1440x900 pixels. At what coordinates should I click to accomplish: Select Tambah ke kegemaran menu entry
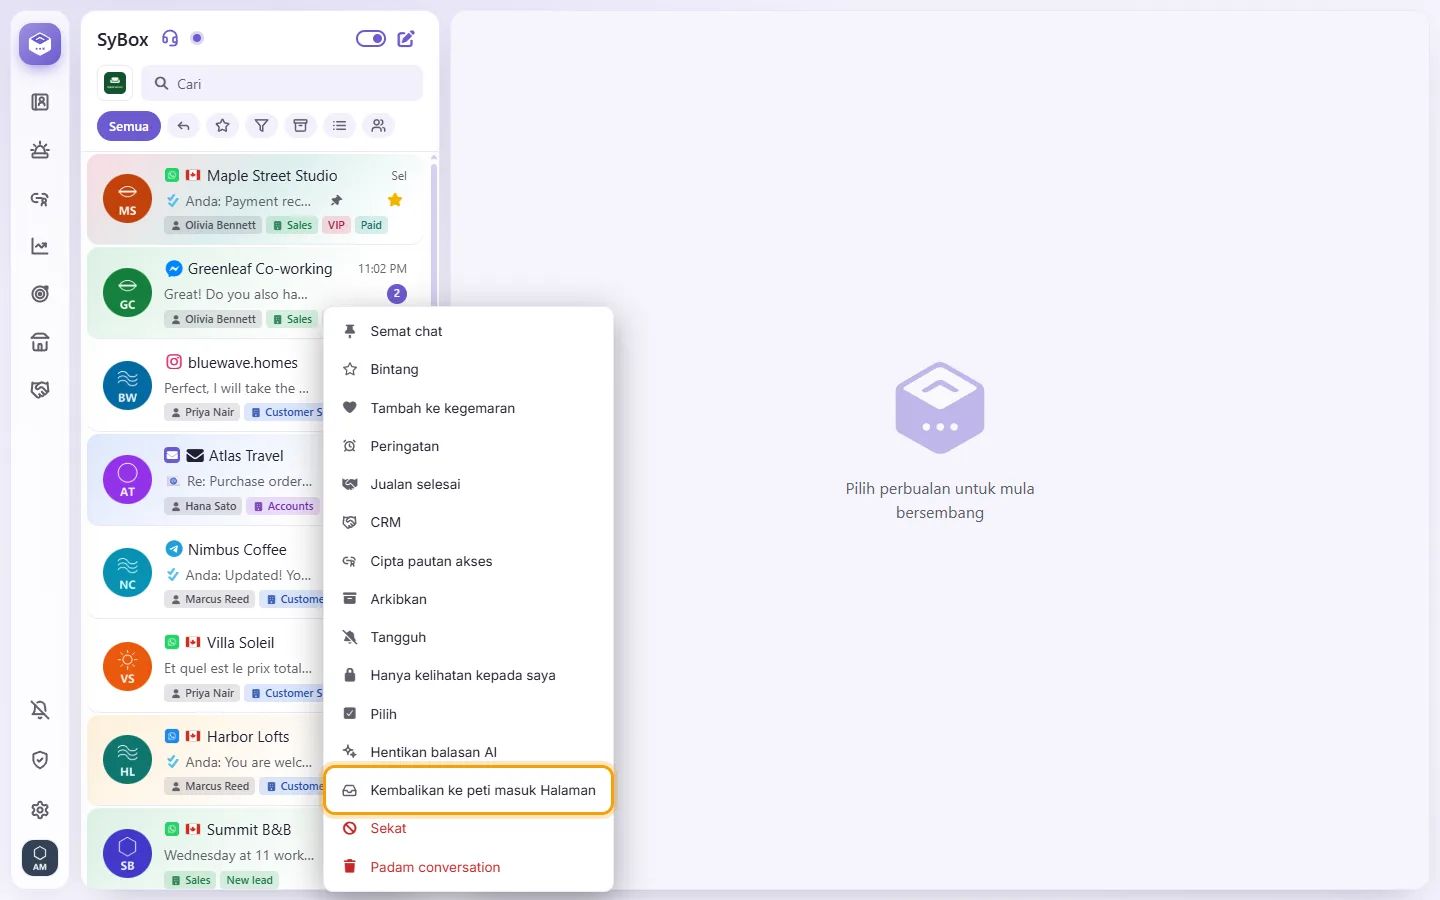(x=468, y=408)
